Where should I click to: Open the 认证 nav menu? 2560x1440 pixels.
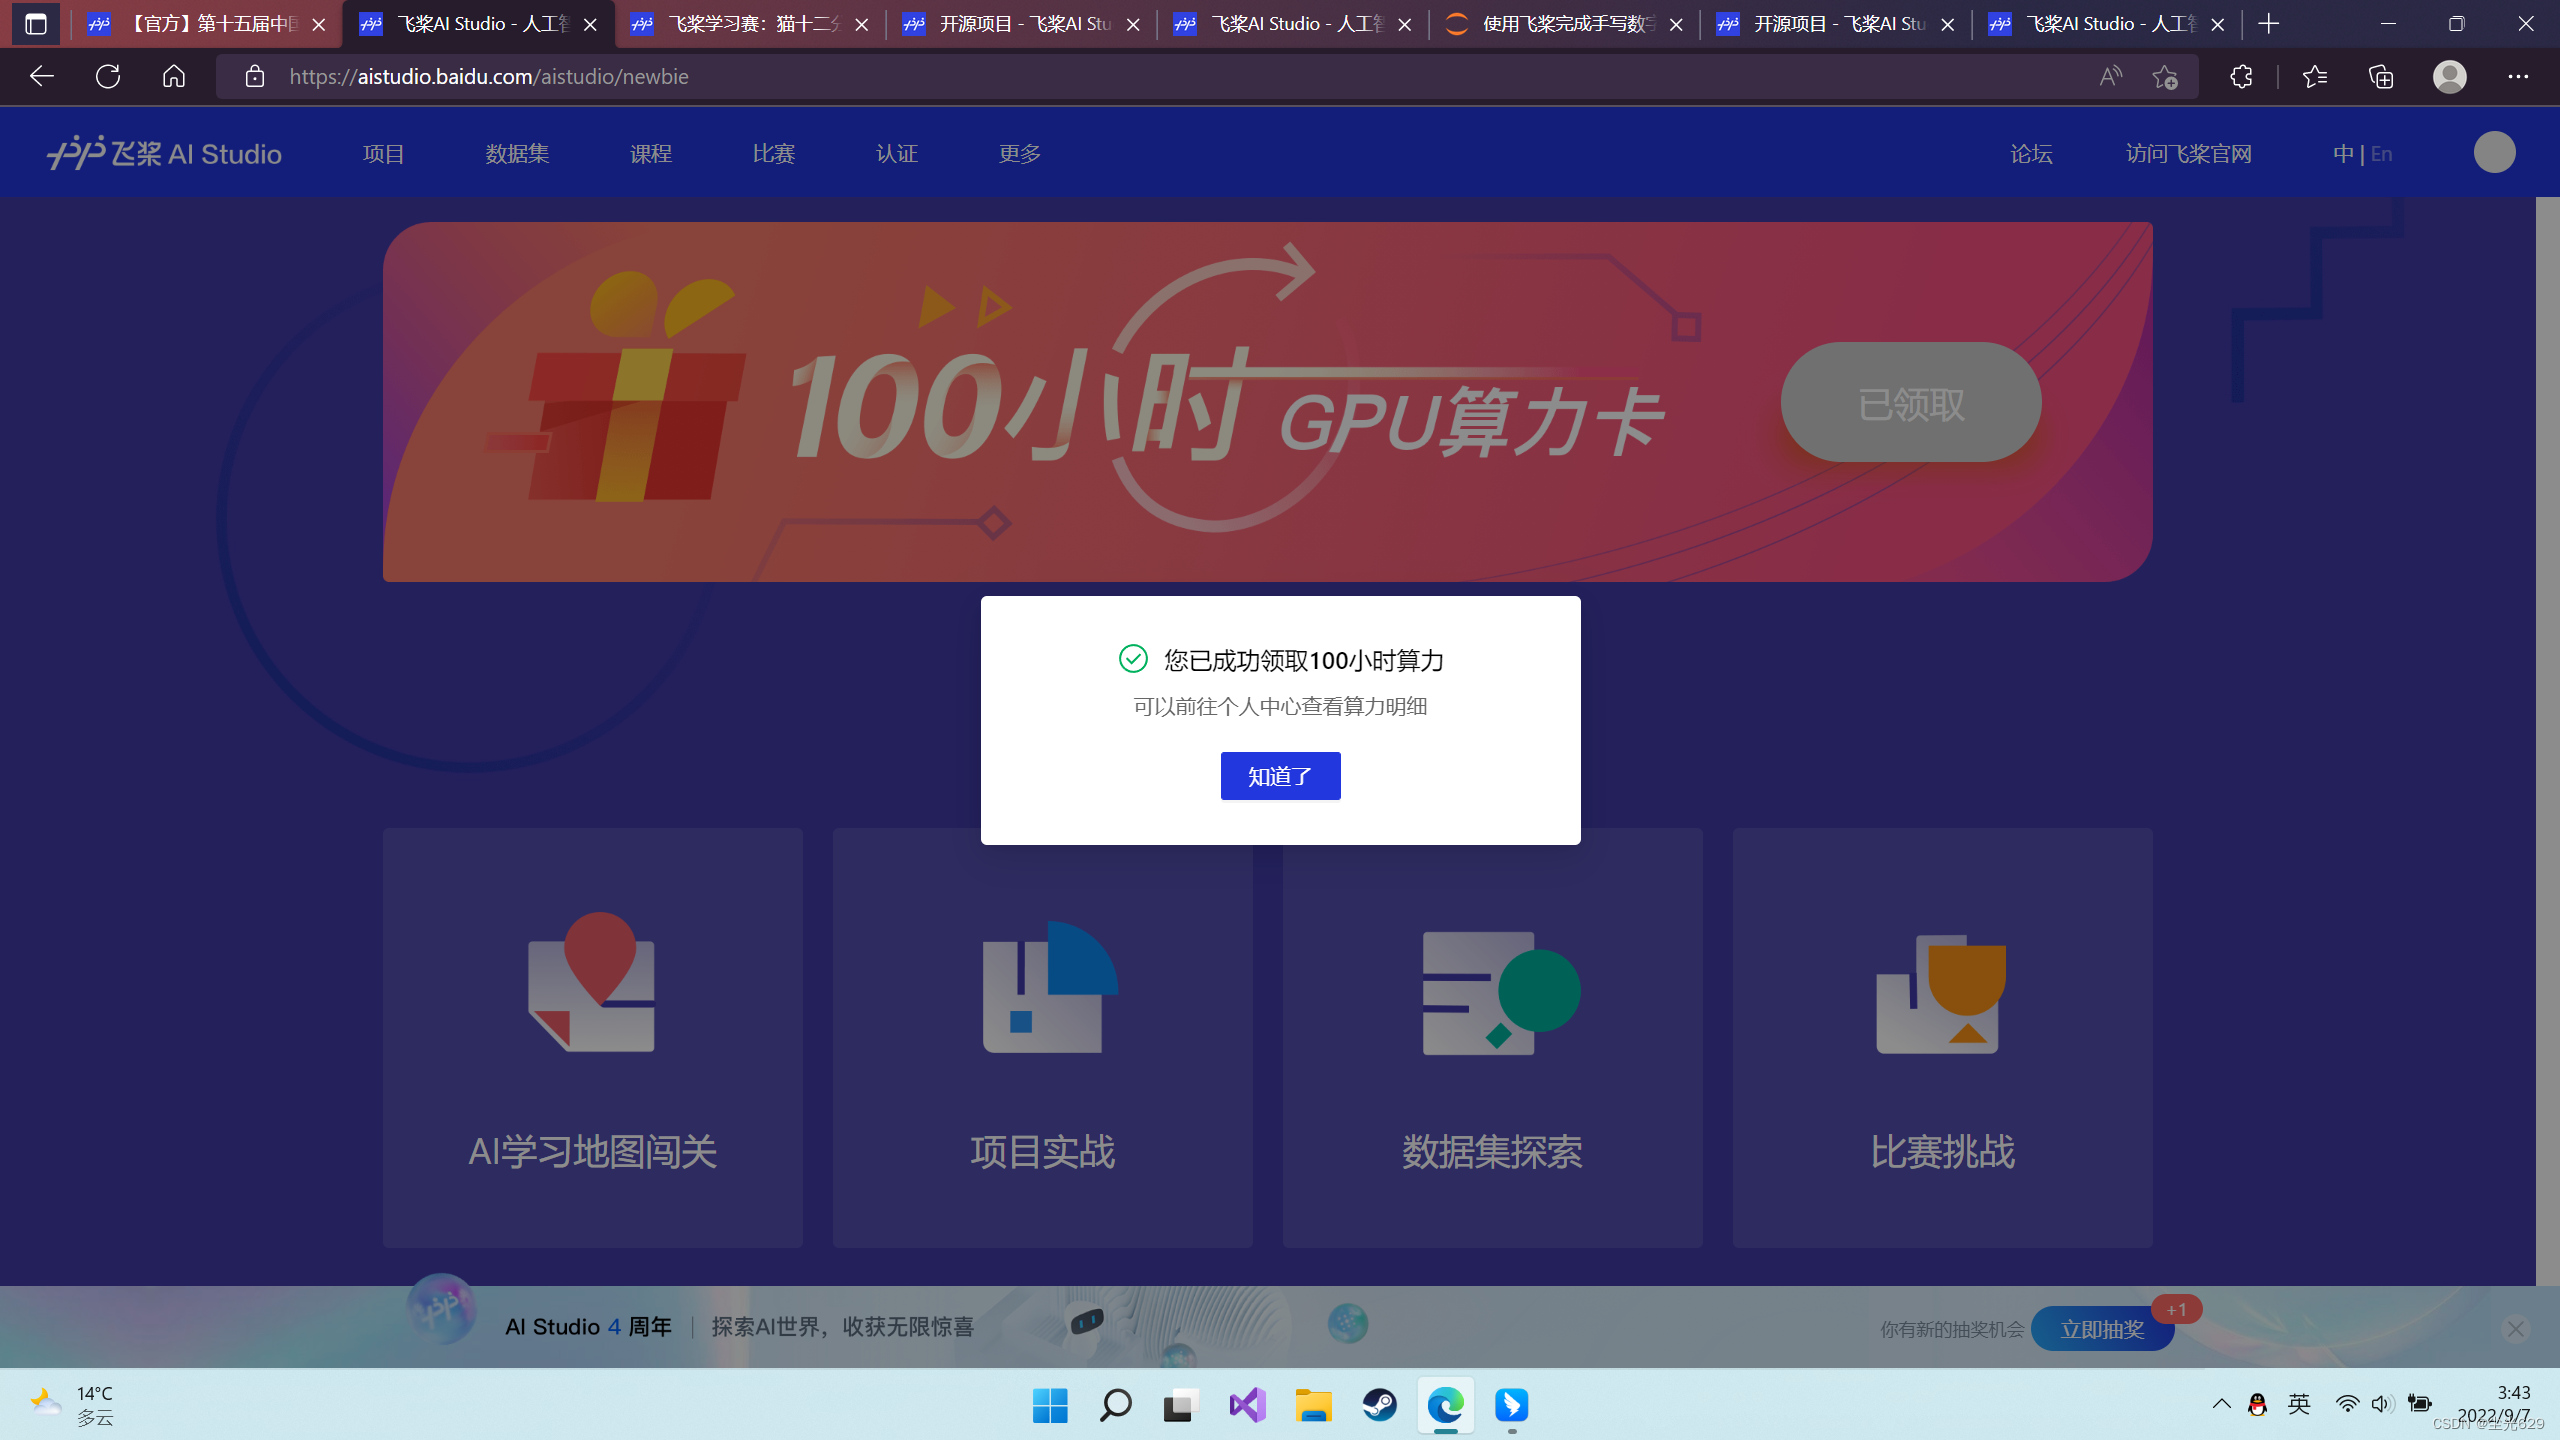click(896, 153)
